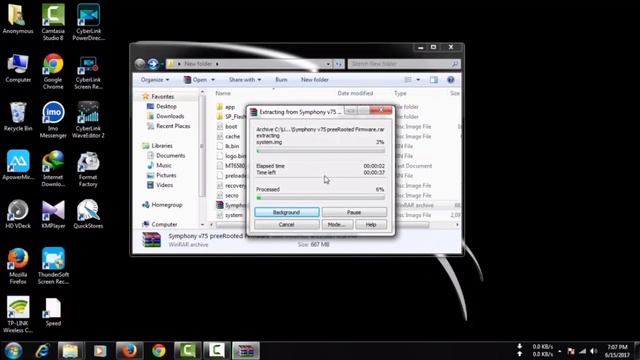Open QuickStores desktop shortcut
Viewport: 640px width, 360px height.
coord(88,214)
